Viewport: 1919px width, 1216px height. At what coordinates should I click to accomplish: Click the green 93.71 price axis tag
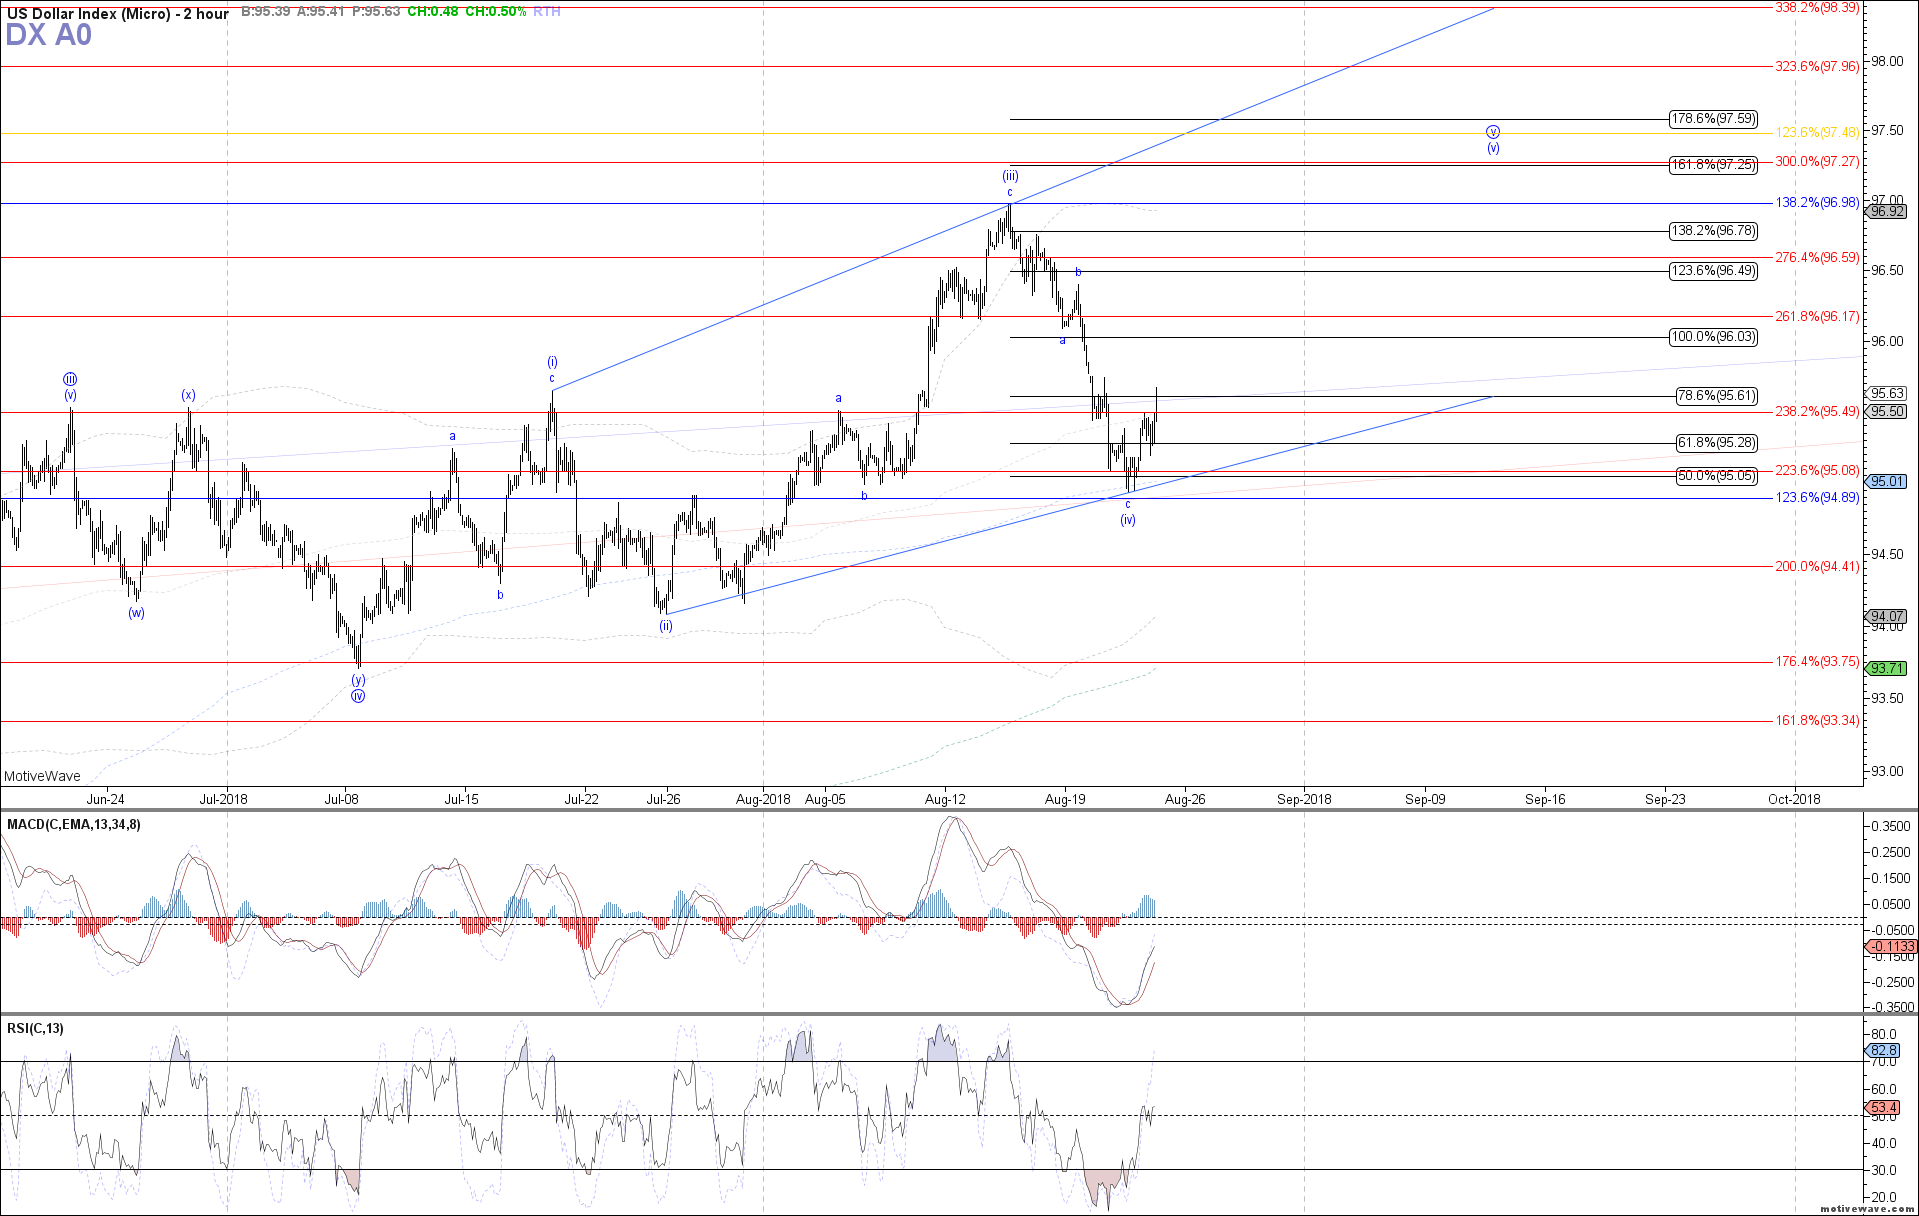pos(1887,669)
